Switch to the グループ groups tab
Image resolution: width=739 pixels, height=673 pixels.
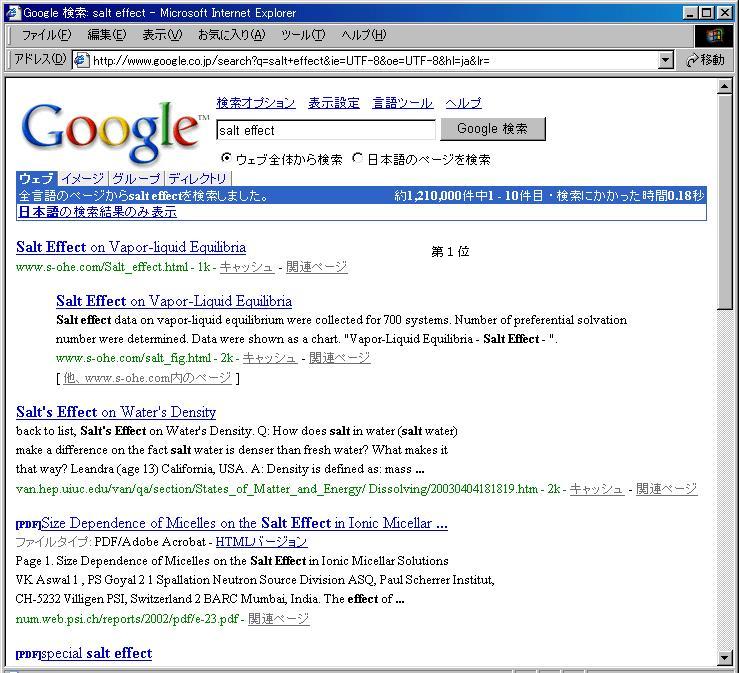[x=135, y=178]
